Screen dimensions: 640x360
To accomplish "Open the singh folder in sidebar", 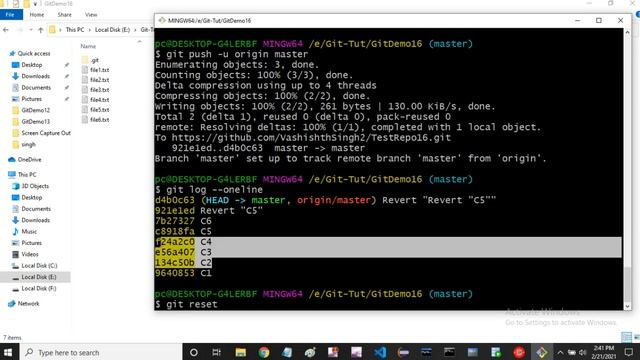I will [24, 144].
